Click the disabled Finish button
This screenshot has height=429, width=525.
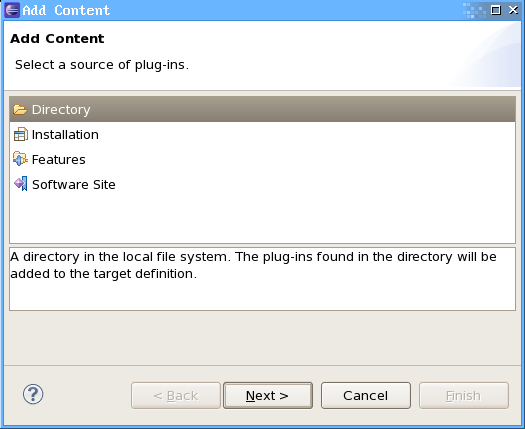464,396
